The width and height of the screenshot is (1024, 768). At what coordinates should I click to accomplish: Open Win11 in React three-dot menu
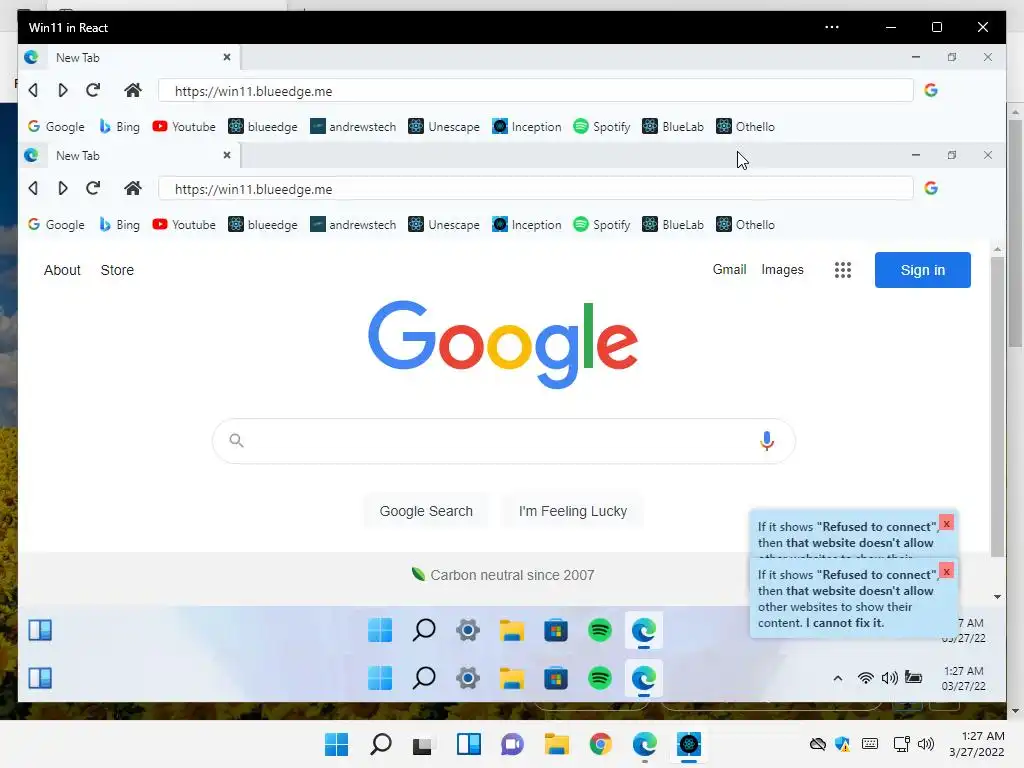(831, 27)
